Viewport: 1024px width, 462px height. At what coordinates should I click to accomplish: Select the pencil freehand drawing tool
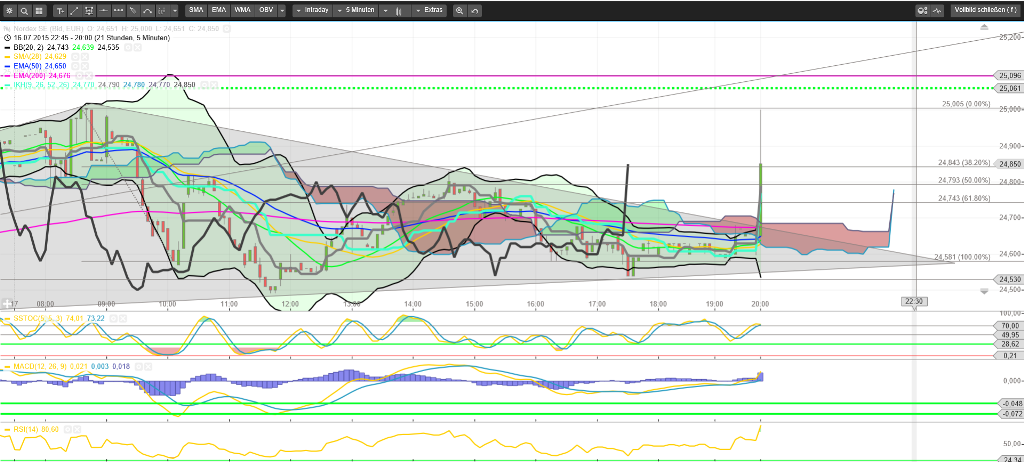coord(133,10)
